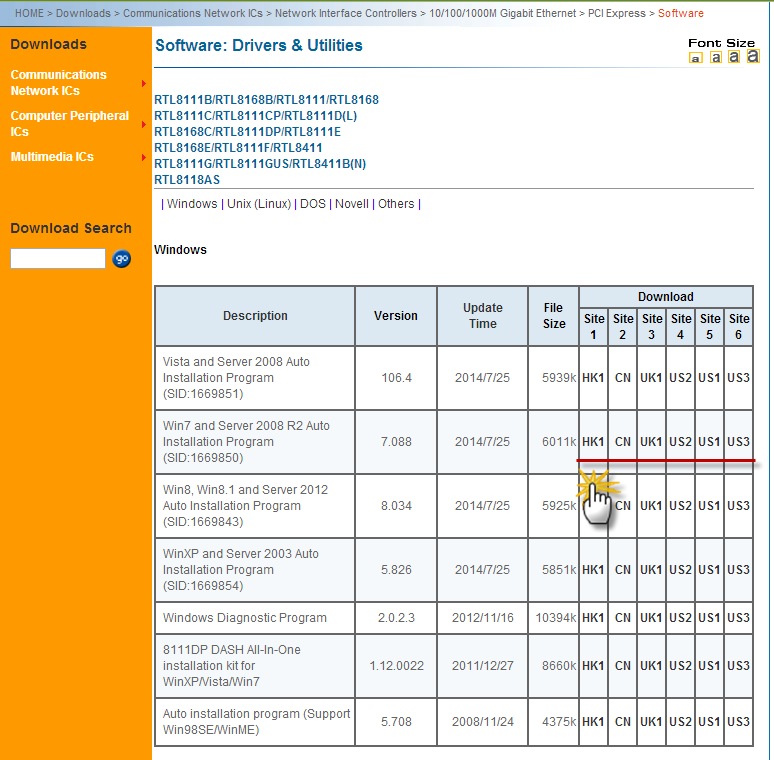
Task: Open RTL8111C/RTL8111CP/RTL8111D(L) link
Action: coord(256,116)
